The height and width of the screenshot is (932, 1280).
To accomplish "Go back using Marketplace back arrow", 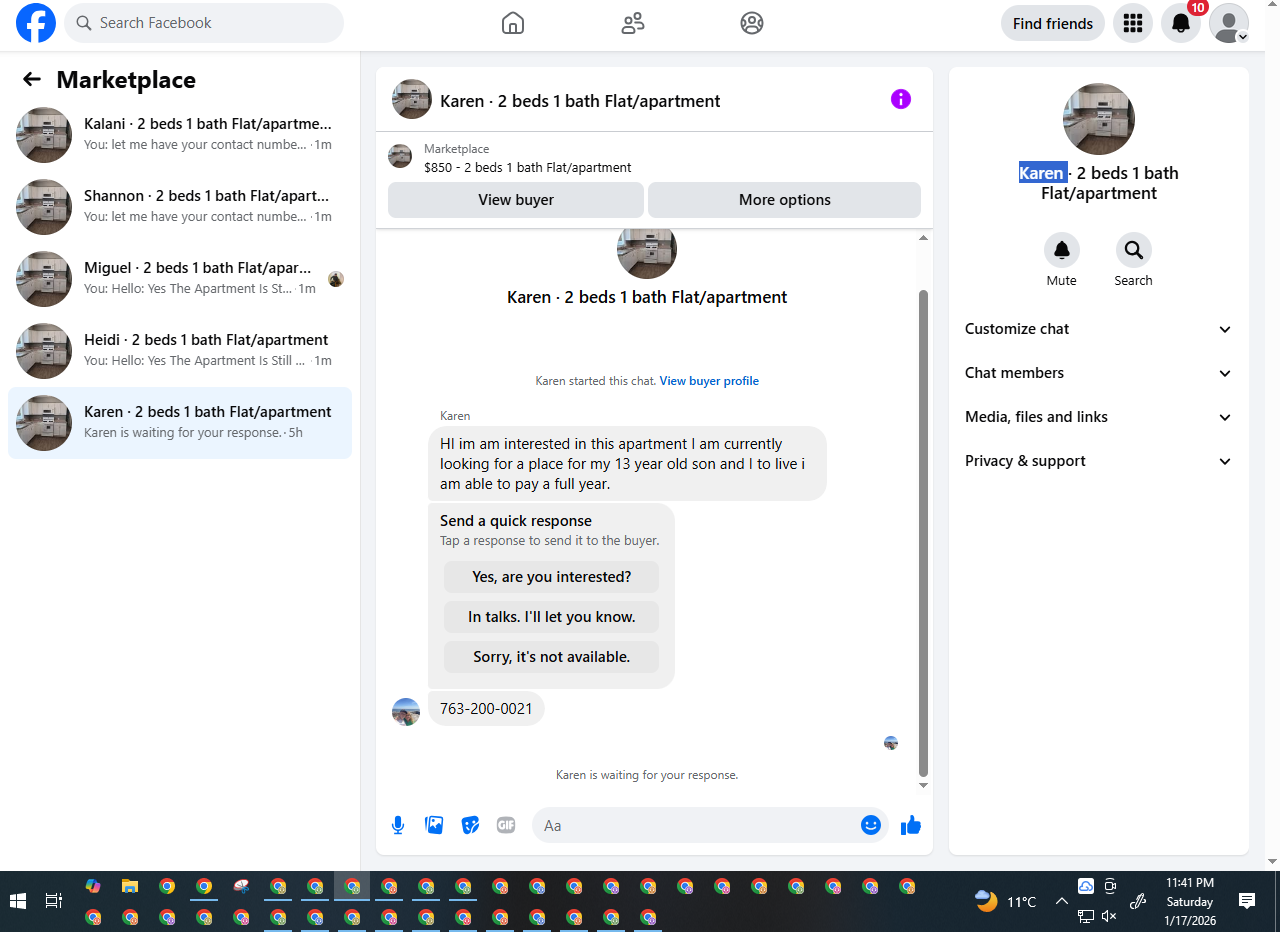I will pos(32,80).
